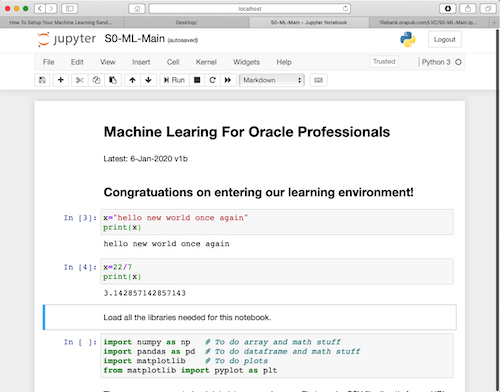Viewport: 500px width, 392px height.
Task: Open the Help menu
Action: click(x=284, y=62)
